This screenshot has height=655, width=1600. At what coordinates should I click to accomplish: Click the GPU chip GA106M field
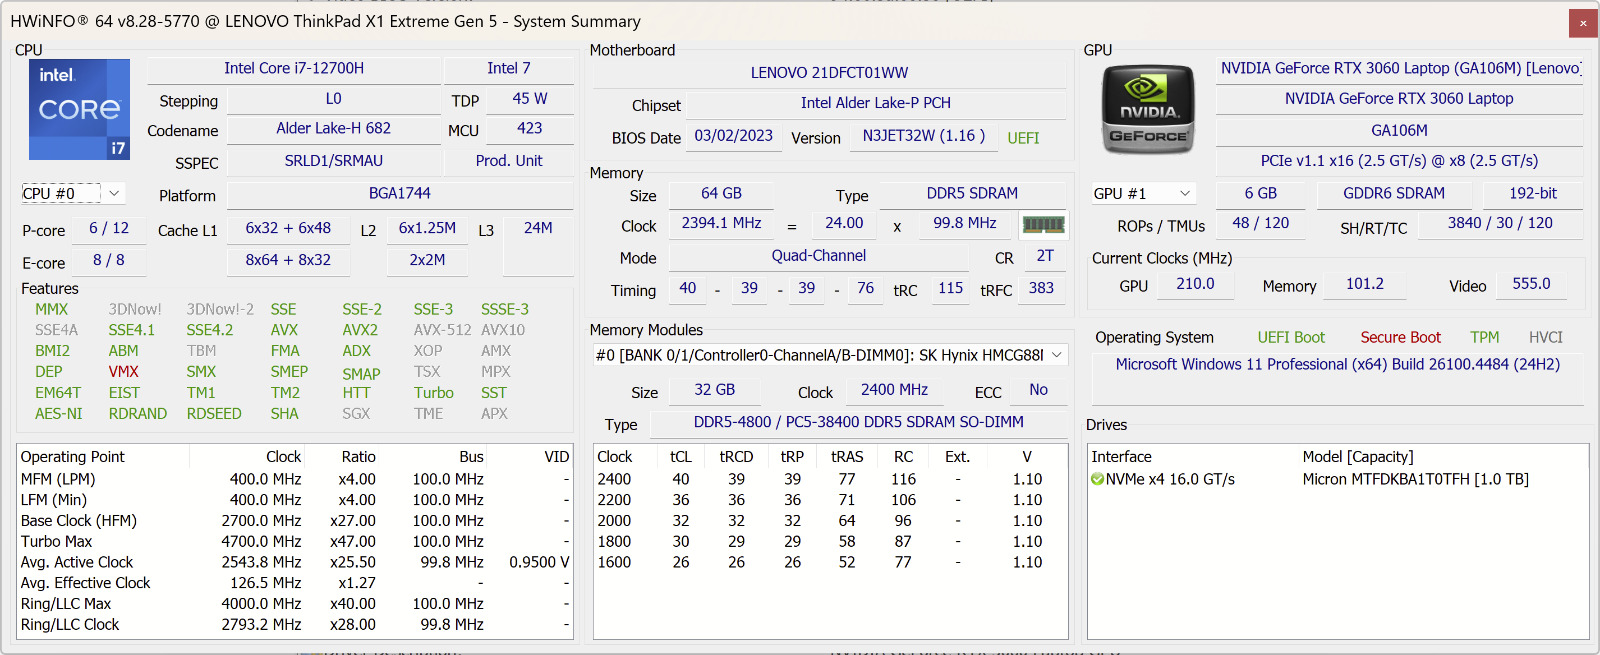coord(1400,130)
